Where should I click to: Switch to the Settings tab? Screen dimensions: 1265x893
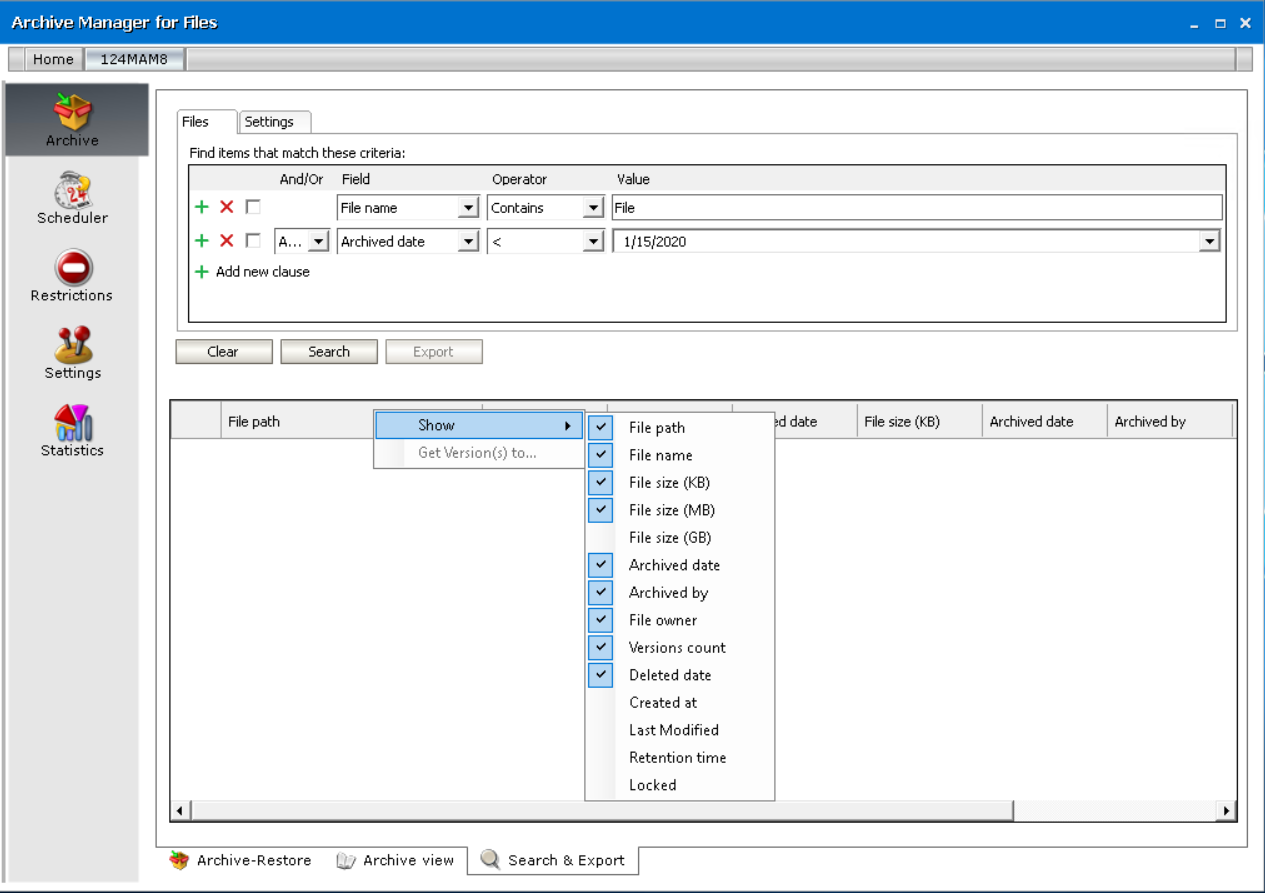pos(270,122)
